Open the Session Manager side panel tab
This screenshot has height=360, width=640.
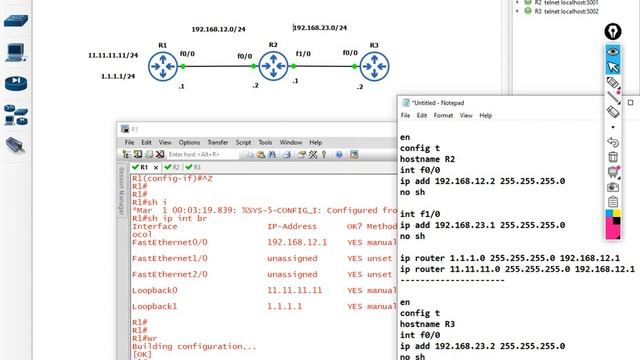[121, 191]
